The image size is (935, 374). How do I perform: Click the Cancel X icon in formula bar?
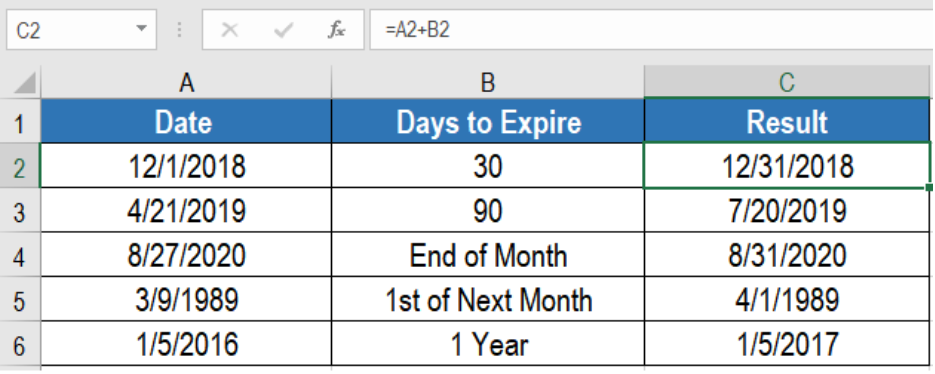230,29
